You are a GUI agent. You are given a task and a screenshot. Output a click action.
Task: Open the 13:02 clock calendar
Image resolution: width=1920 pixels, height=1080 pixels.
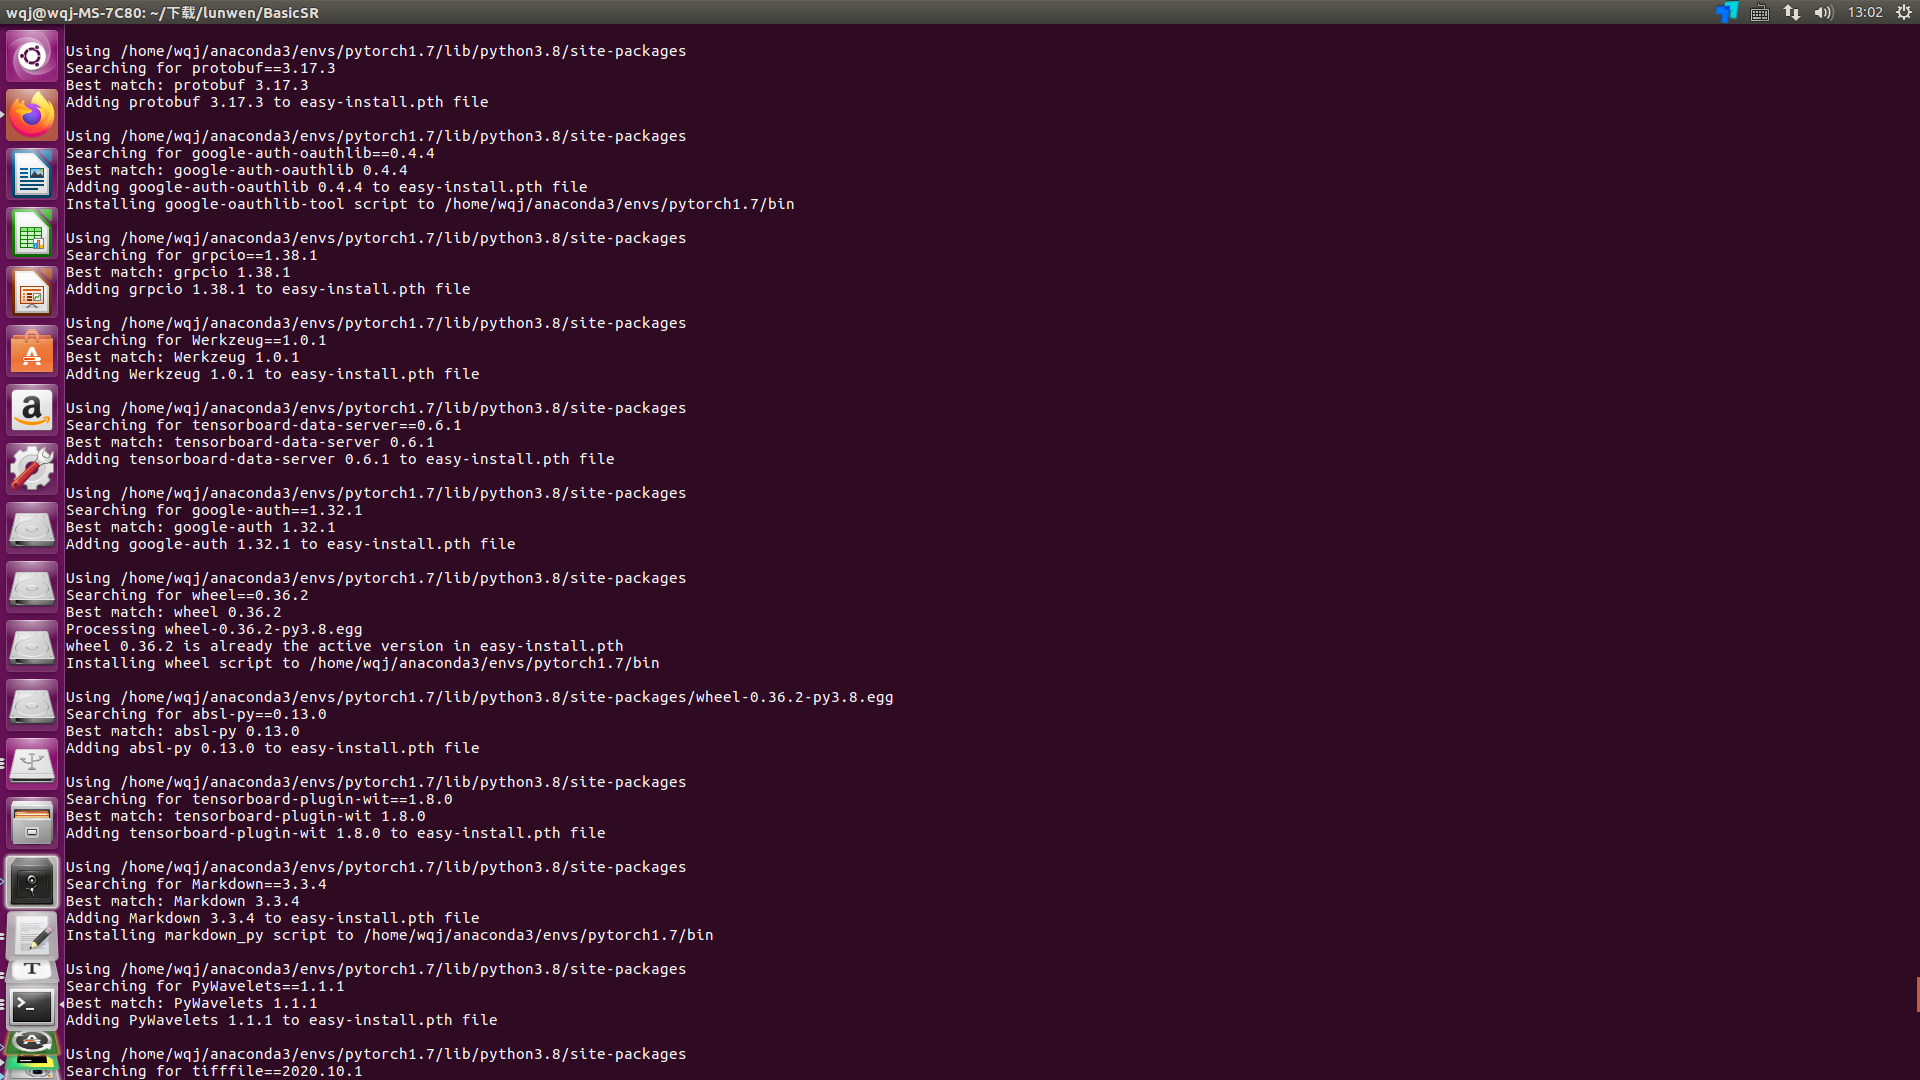point(1866,13)
